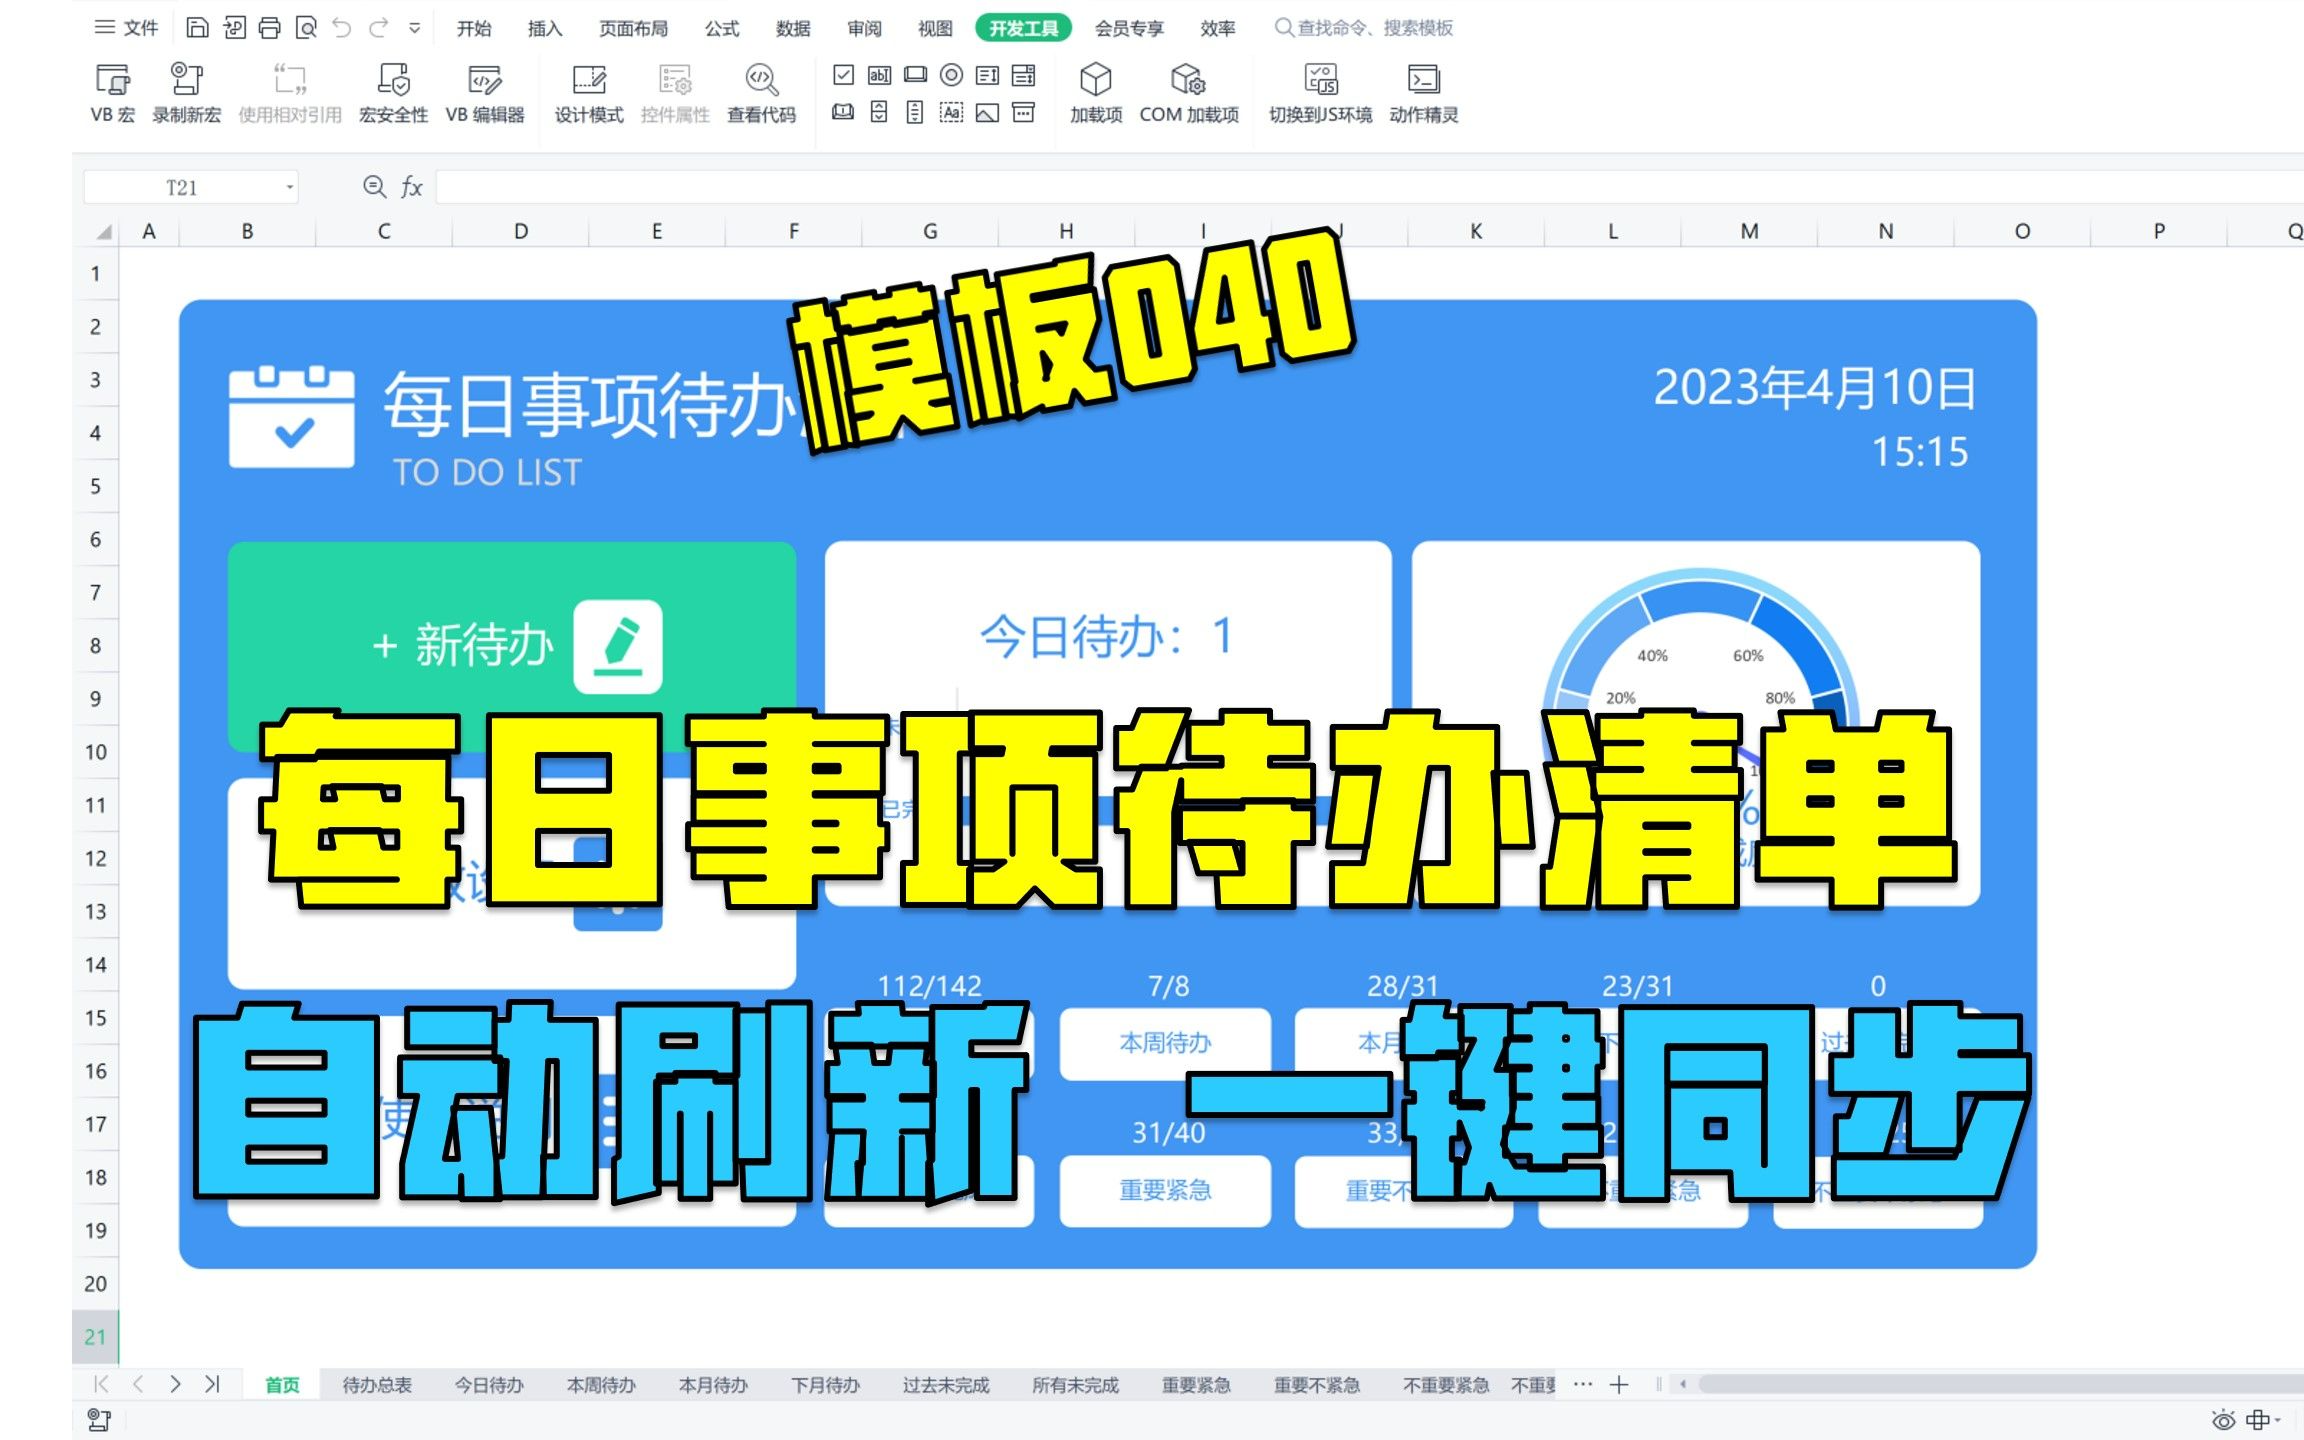Screen dimensions: 2304x1440
Task: Switch to the 页面布局 ribbon tab
Action: pyautogui.click(x=633, y=28)
